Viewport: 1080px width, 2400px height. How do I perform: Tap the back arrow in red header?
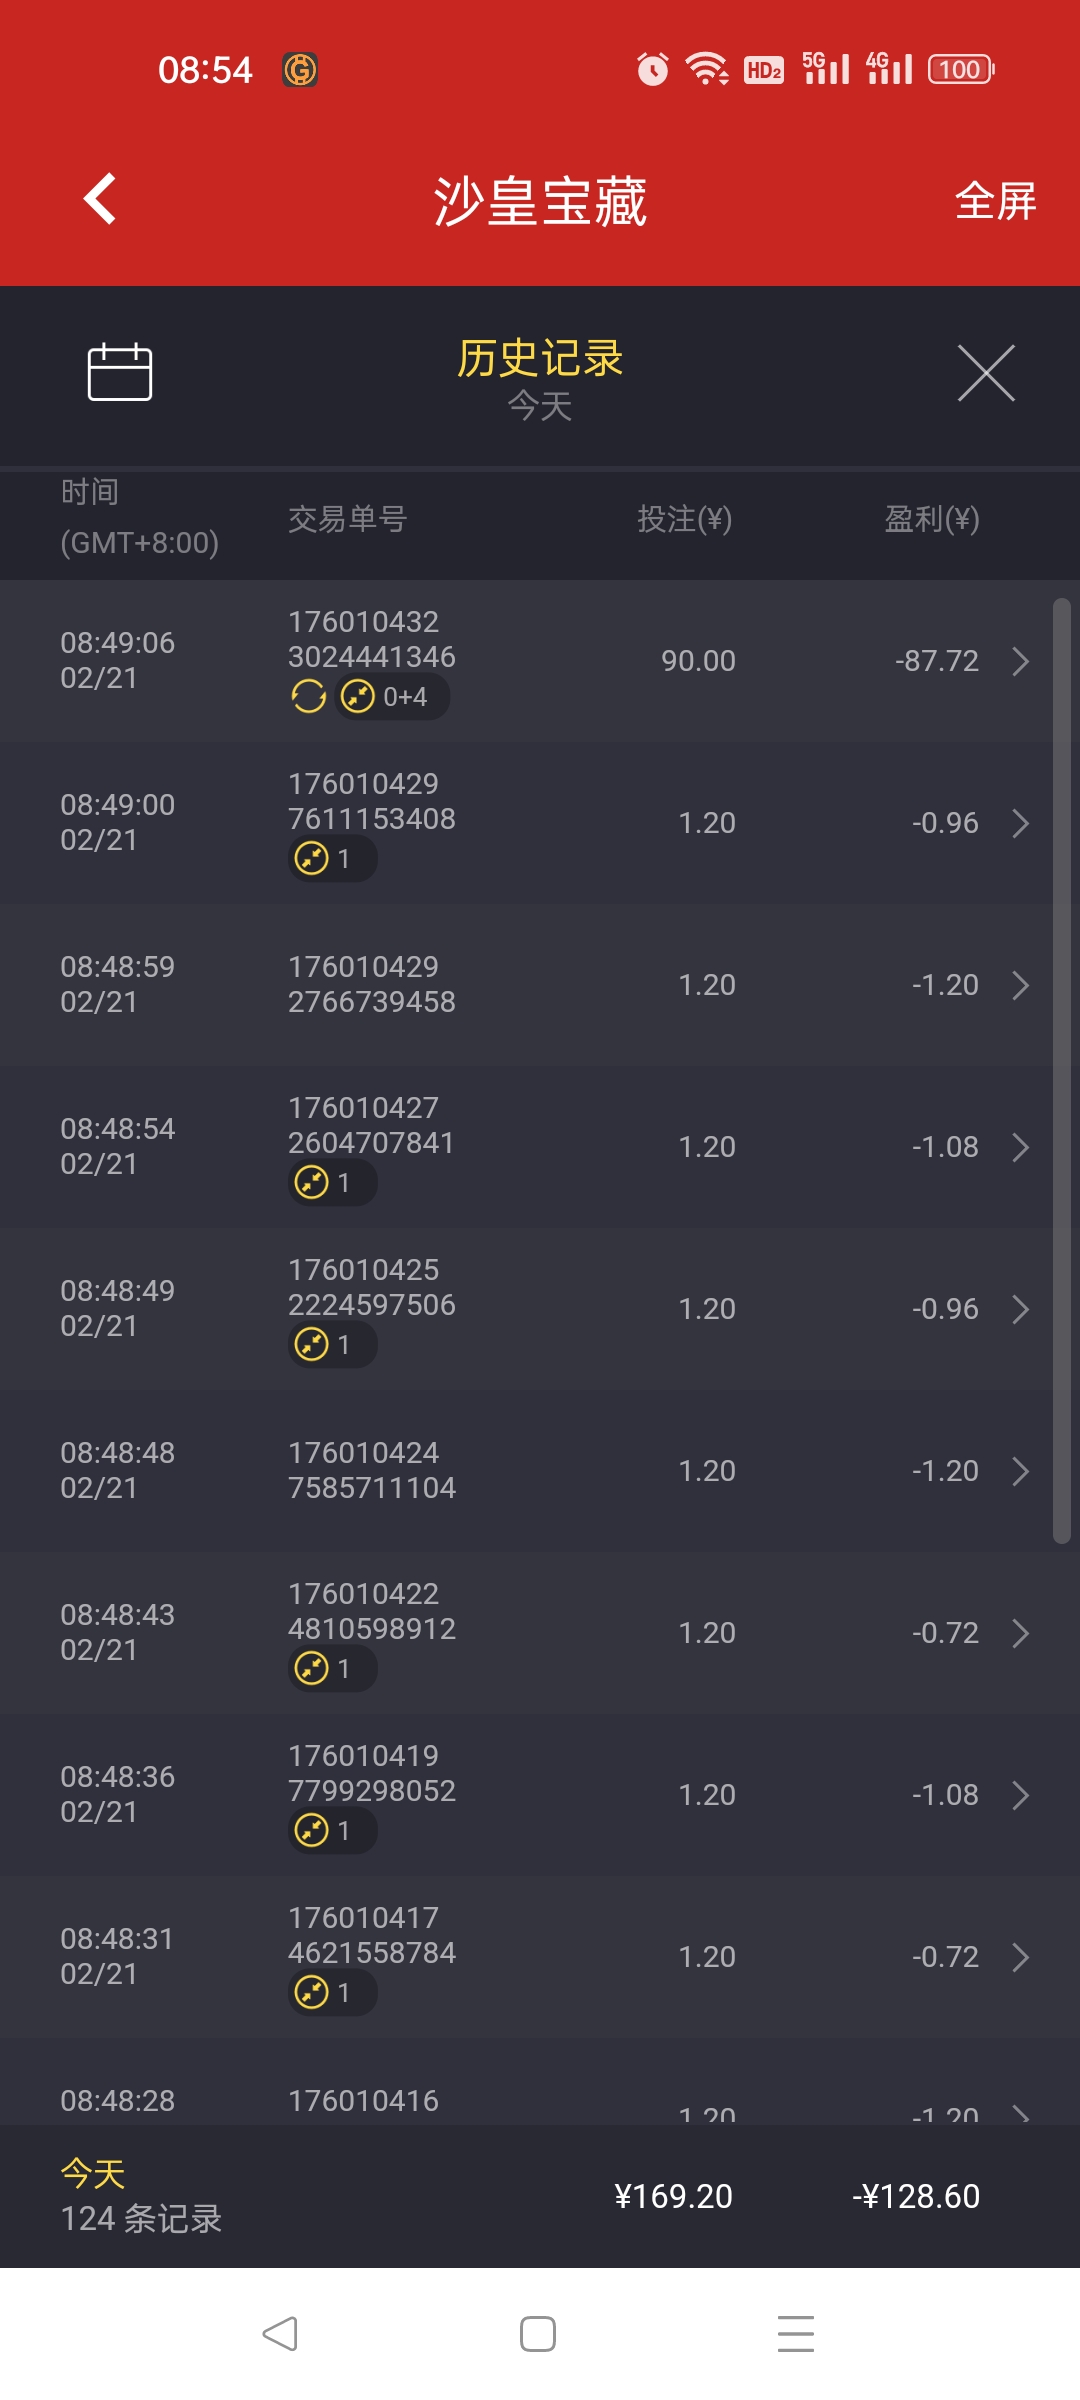[99, 199]
